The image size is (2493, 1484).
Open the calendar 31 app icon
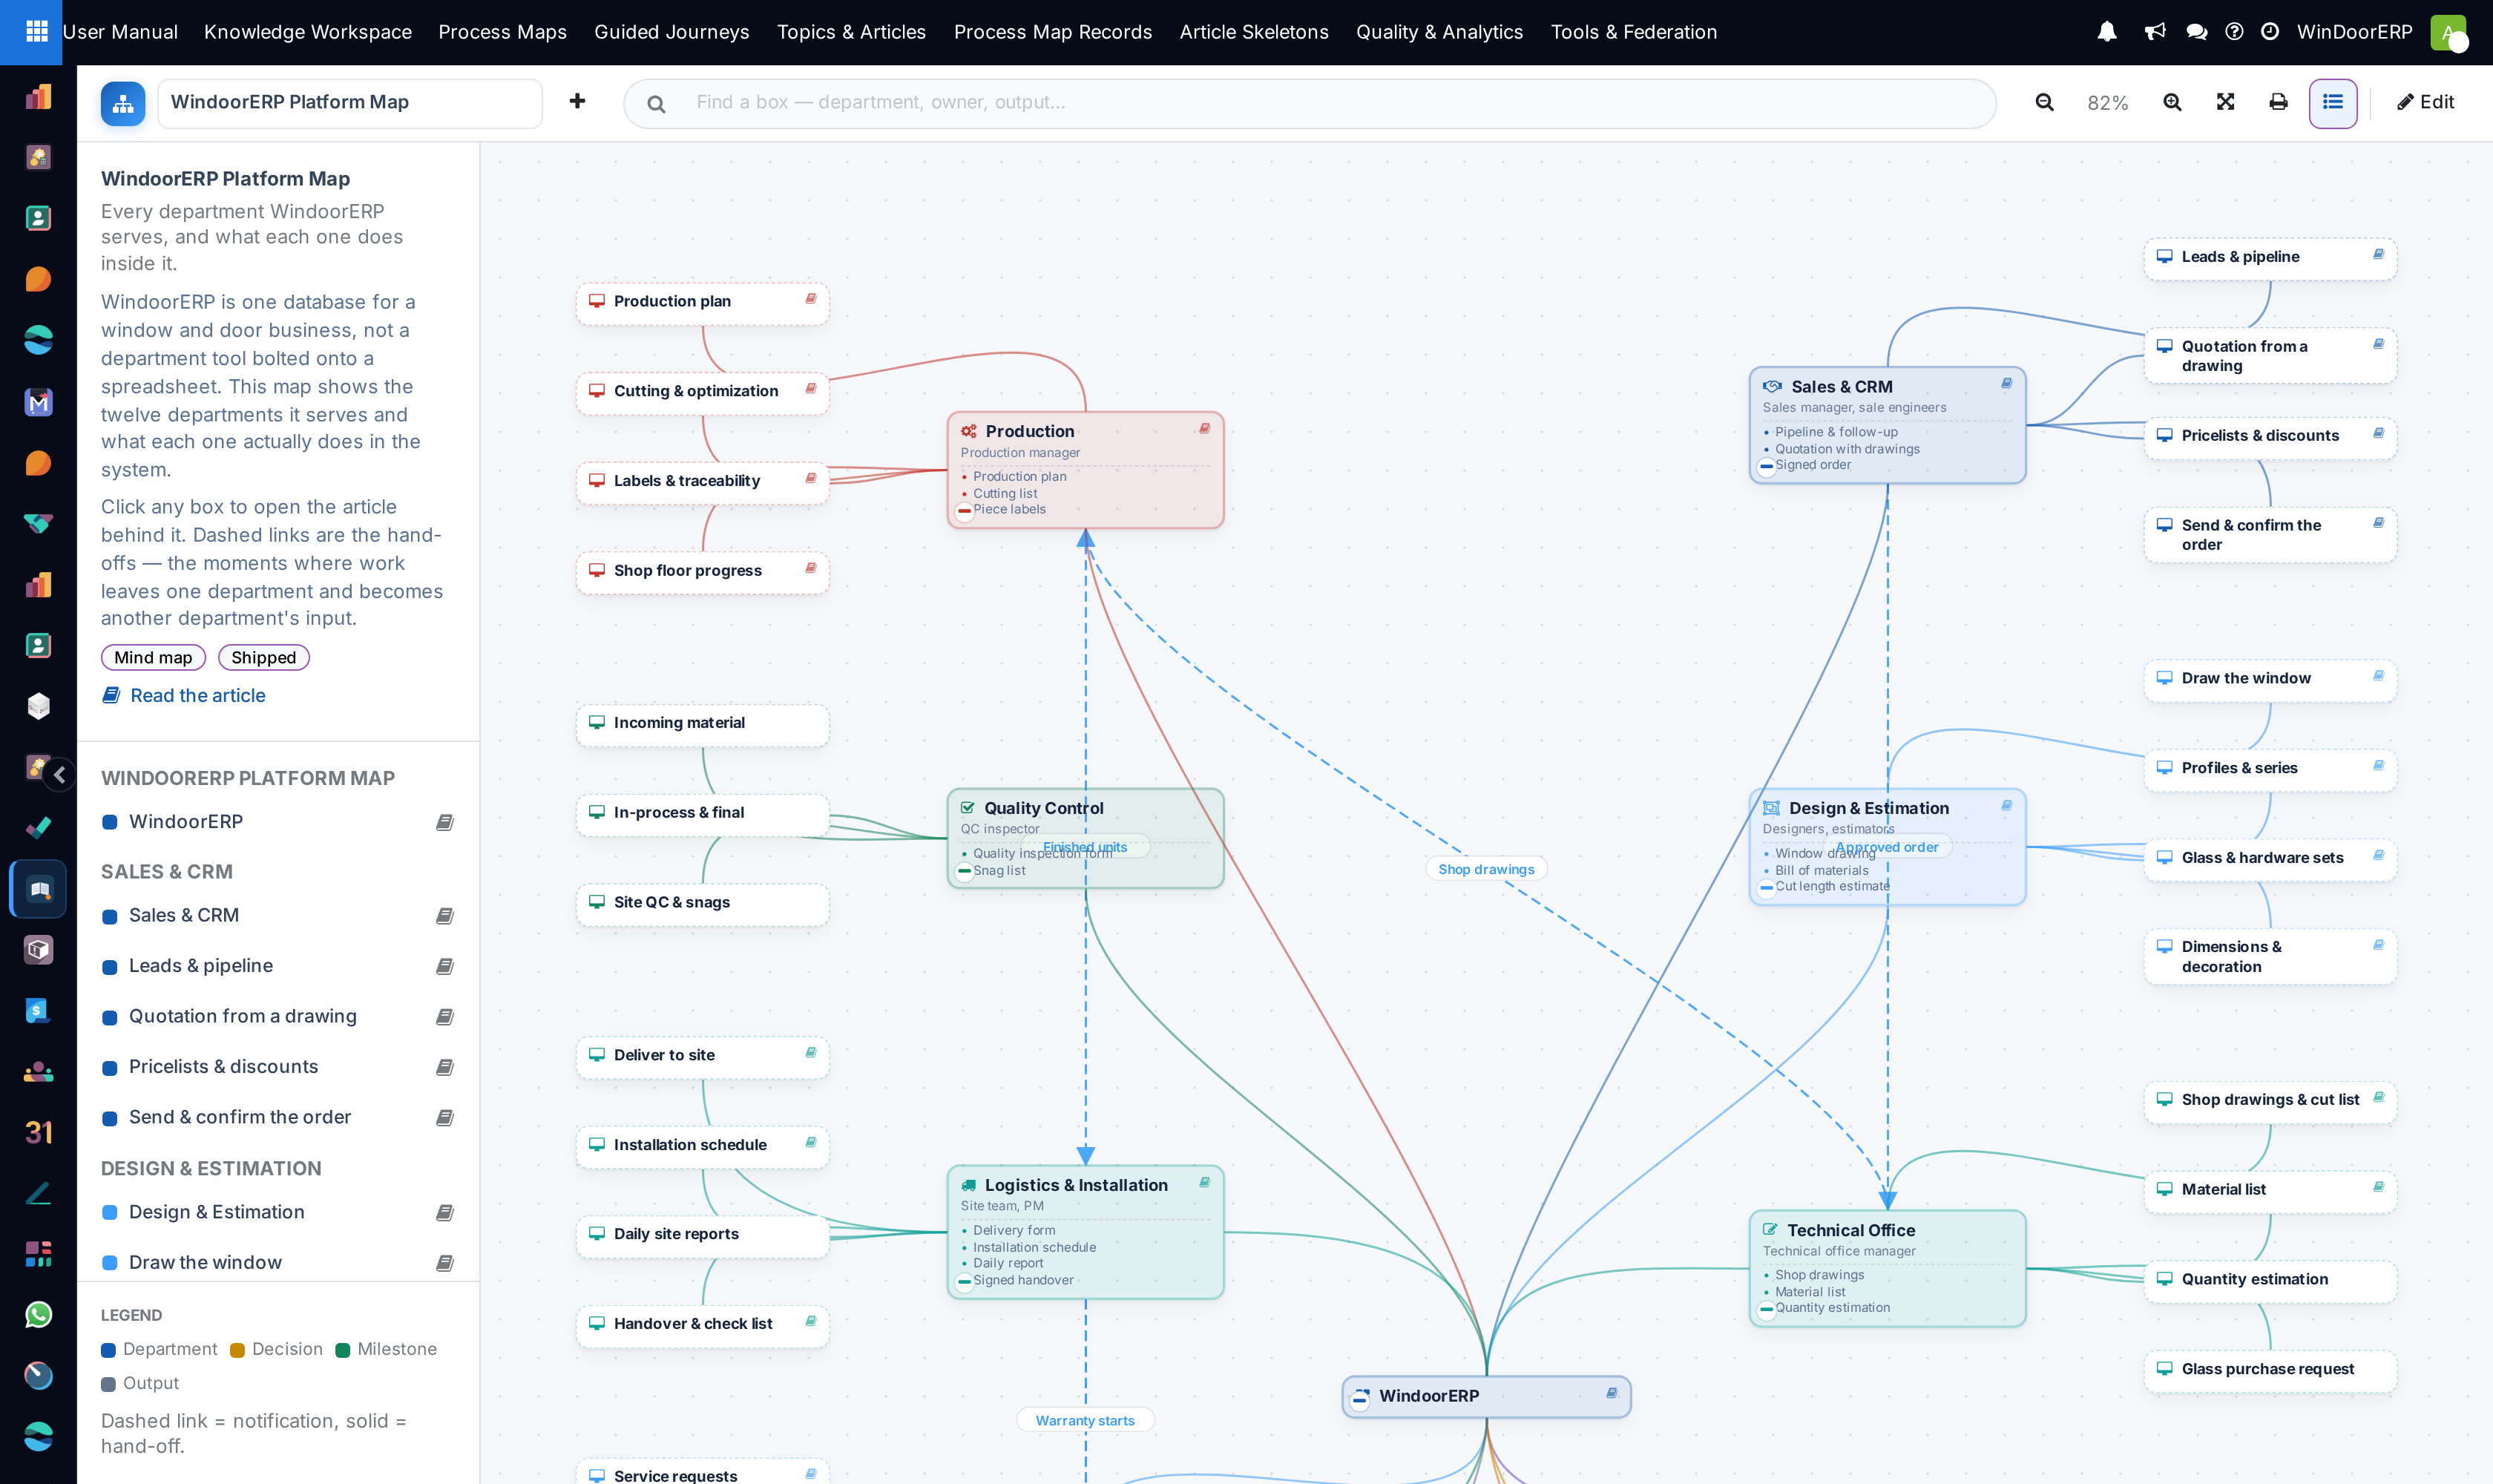coord(38,1132)
